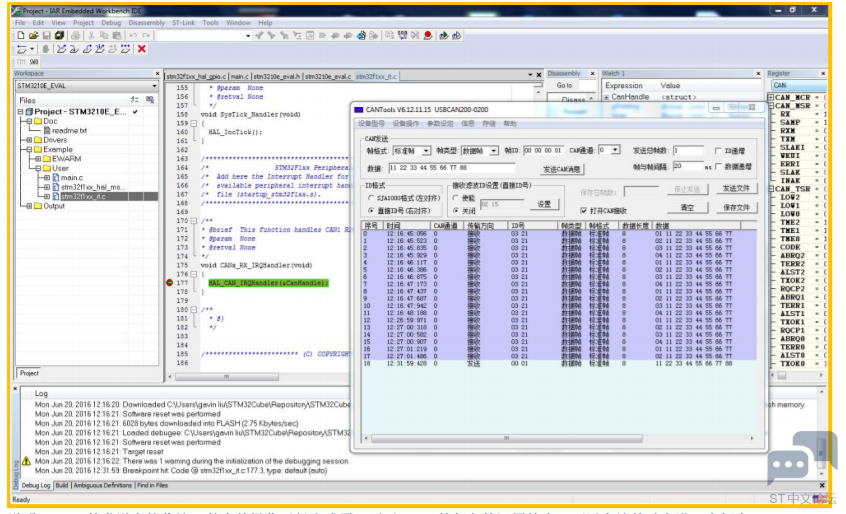The width and height of the screenshot is (846, 514).
Task: Open the Build tab in log panel
Action: pos(62,485)
